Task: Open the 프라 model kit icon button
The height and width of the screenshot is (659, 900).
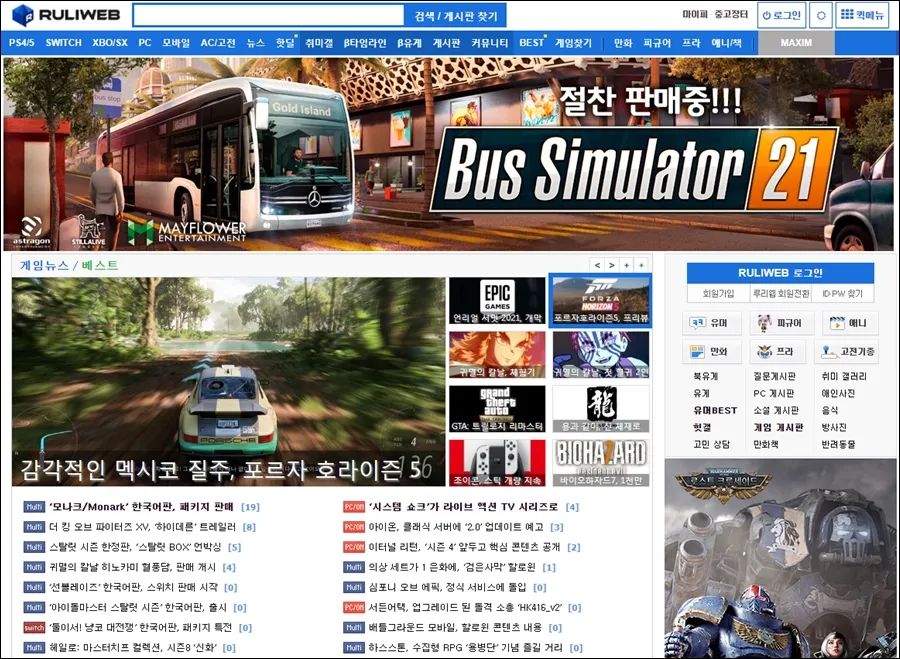Action: [779, 352]
